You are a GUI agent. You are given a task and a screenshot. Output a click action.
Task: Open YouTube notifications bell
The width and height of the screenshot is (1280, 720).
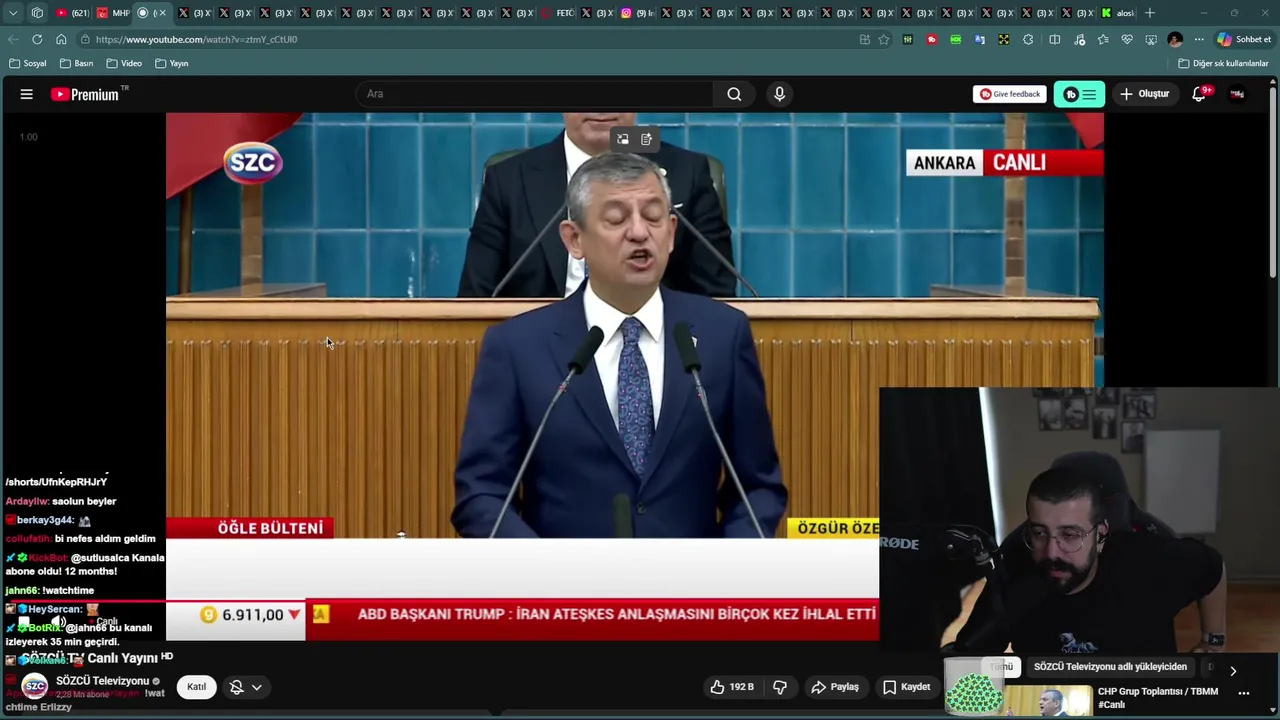[1199, 94]
